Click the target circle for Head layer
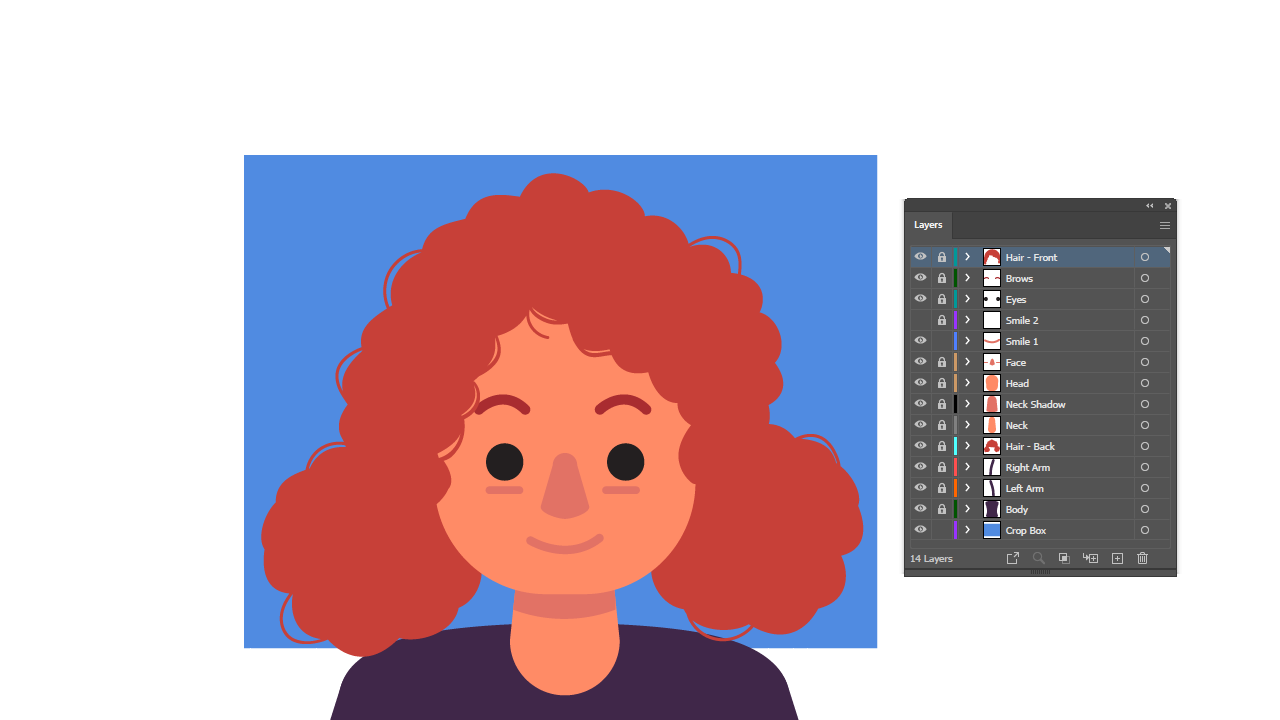Image resolution: width=1280 pixels, height=720 pixels. [1145, 383]
